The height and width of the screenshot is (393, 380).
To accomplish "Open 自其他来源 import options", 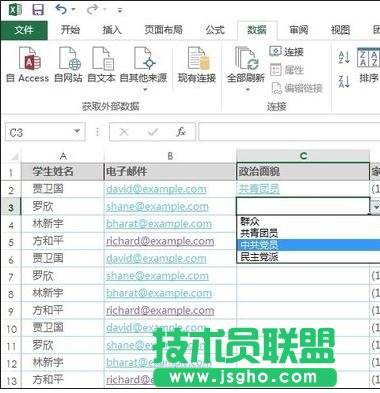I will (144, 69).
